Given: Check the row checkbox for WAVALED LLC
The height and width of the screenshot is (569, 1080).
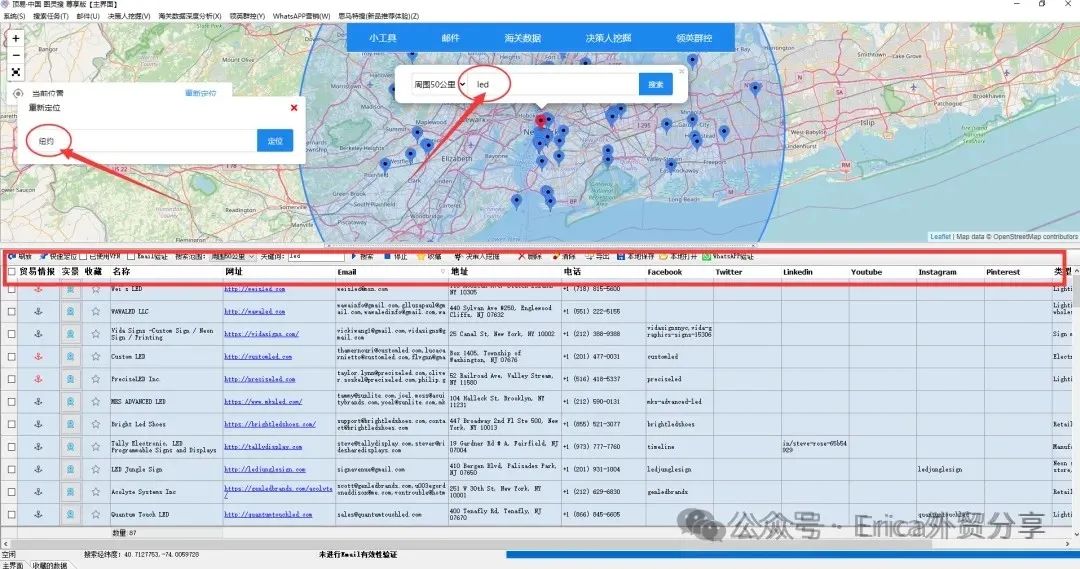Looking at the screenshot, I should click(x=11, y=311).
